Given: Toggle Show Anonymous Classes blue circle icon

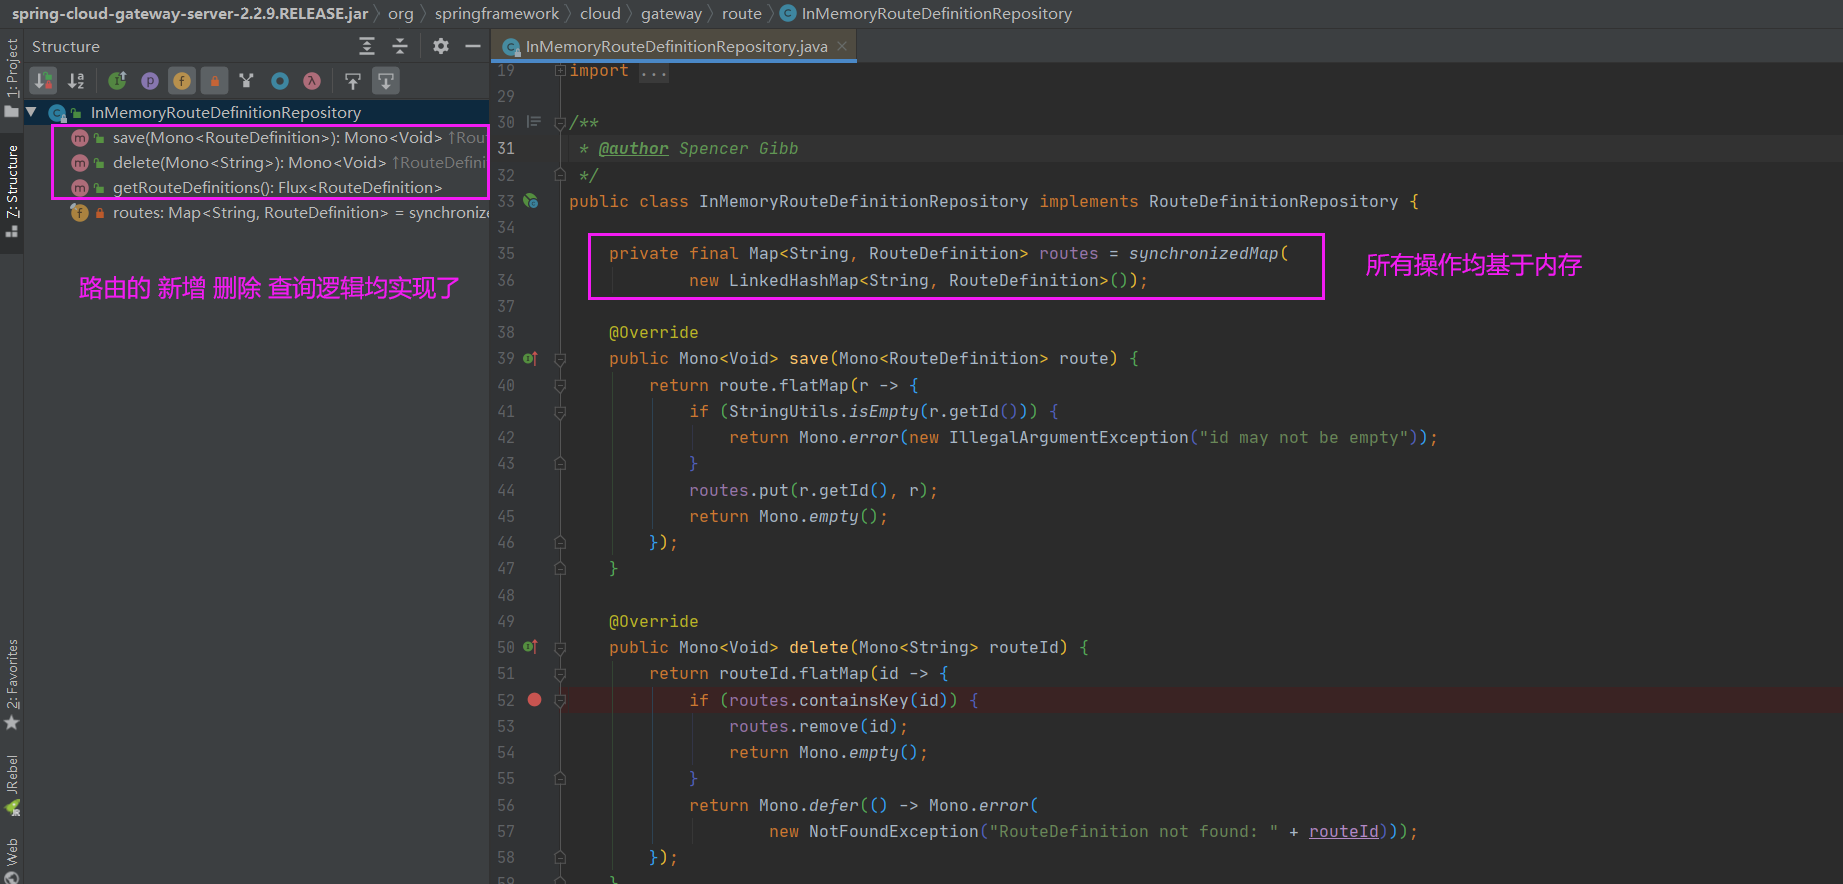Looking at the screenshot, I should pos(280,81).
